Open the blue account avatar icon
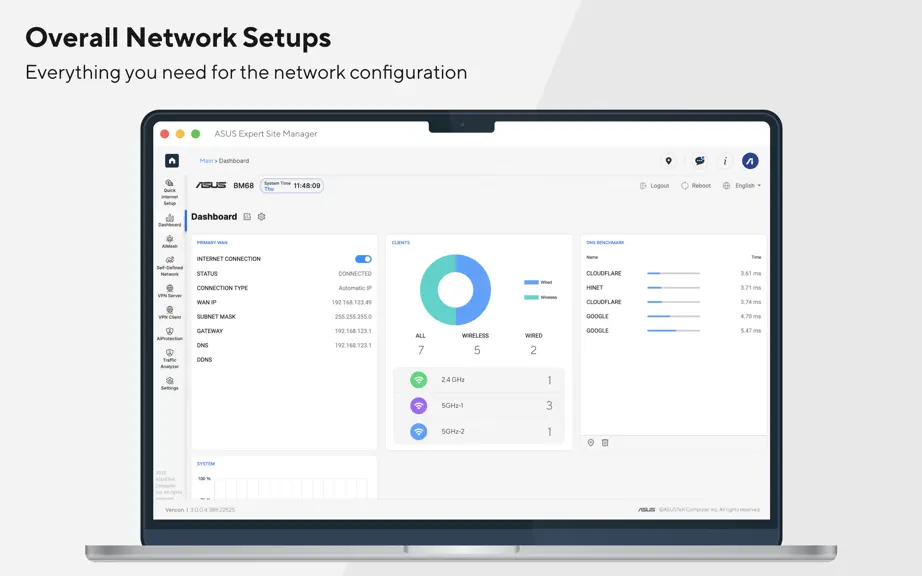 click(x=750, y=160)
